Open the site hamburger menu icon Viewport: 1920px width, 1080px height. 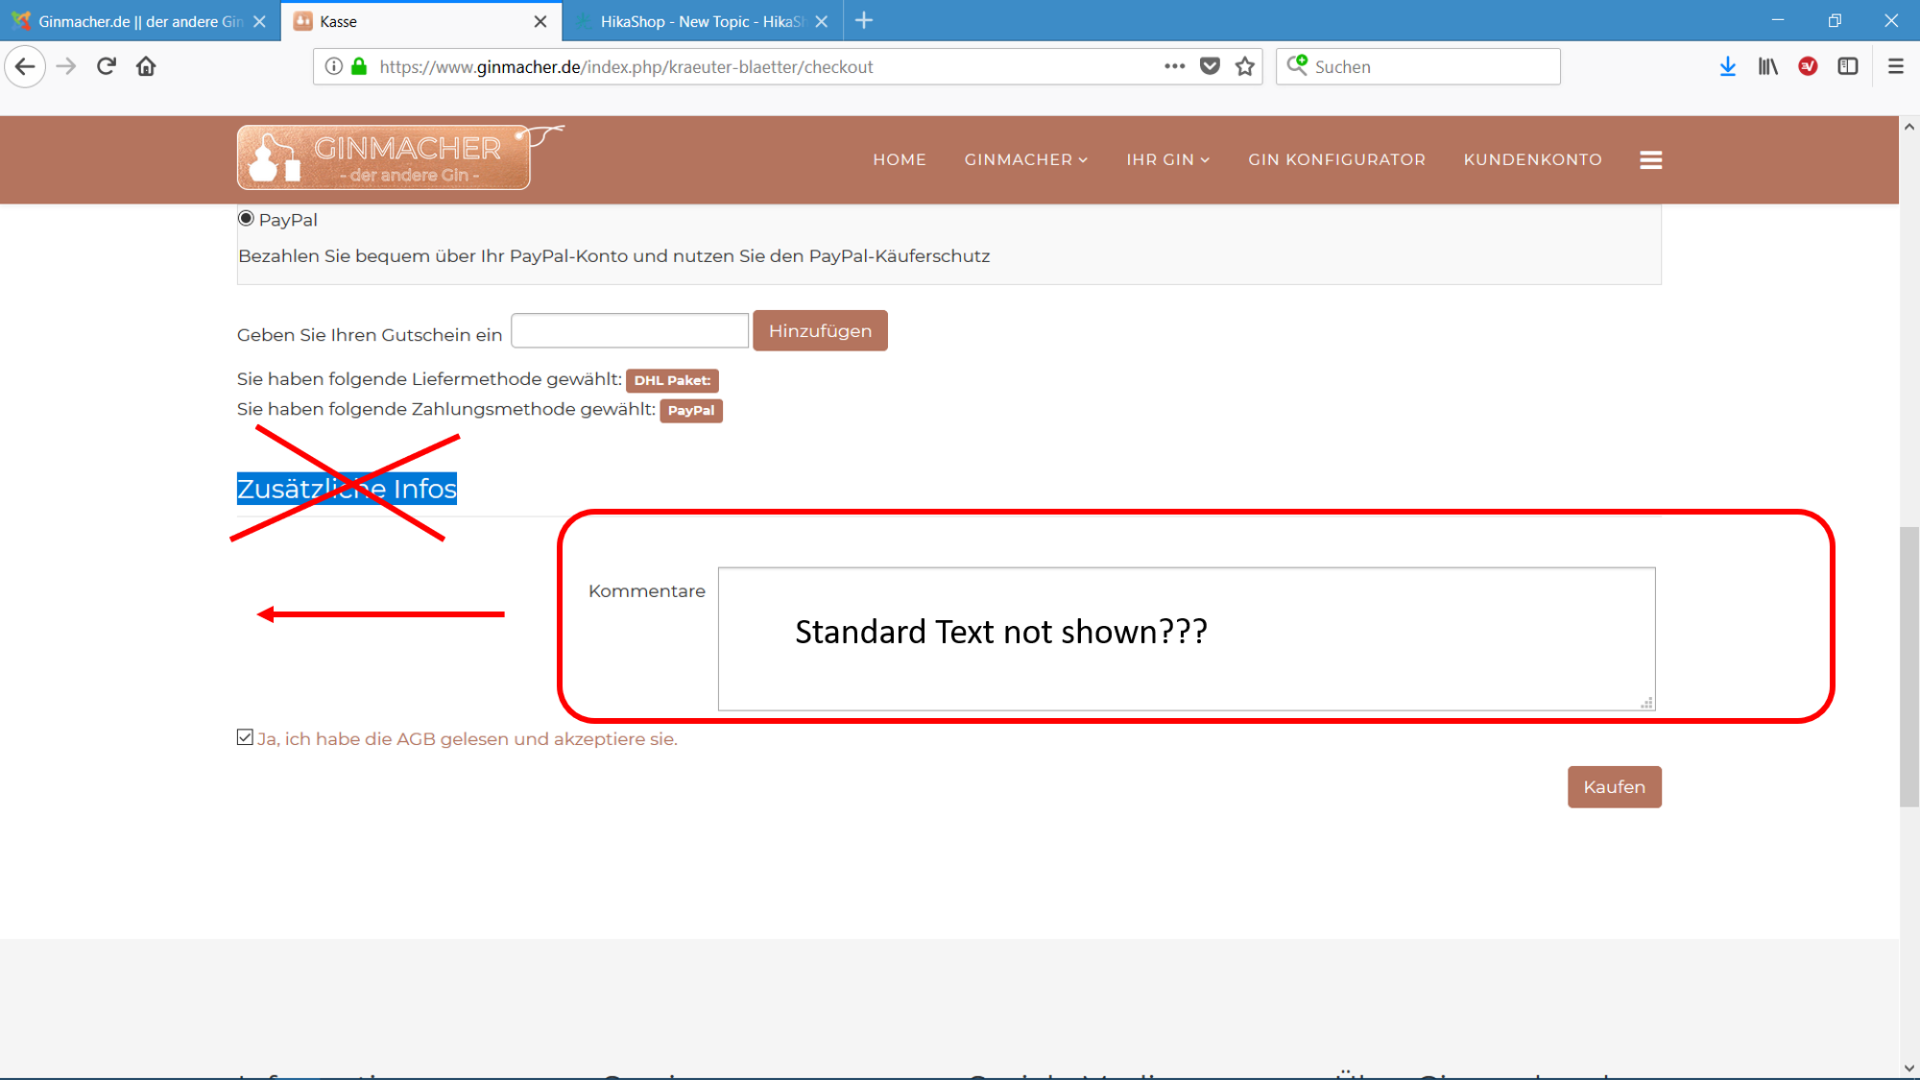(1650, 160)
